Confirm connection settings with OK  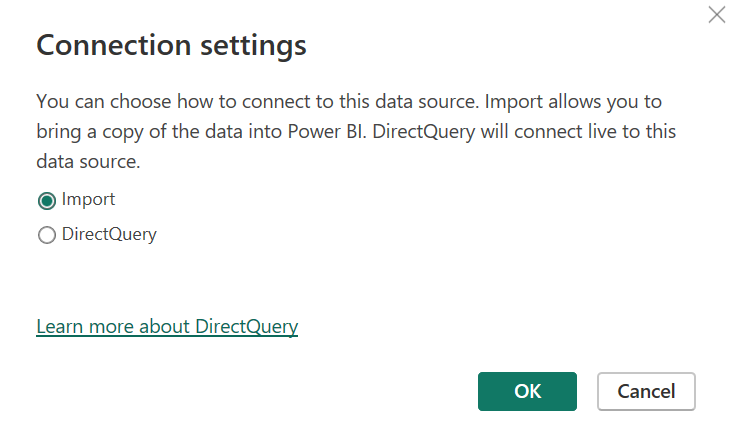[527, 391]
